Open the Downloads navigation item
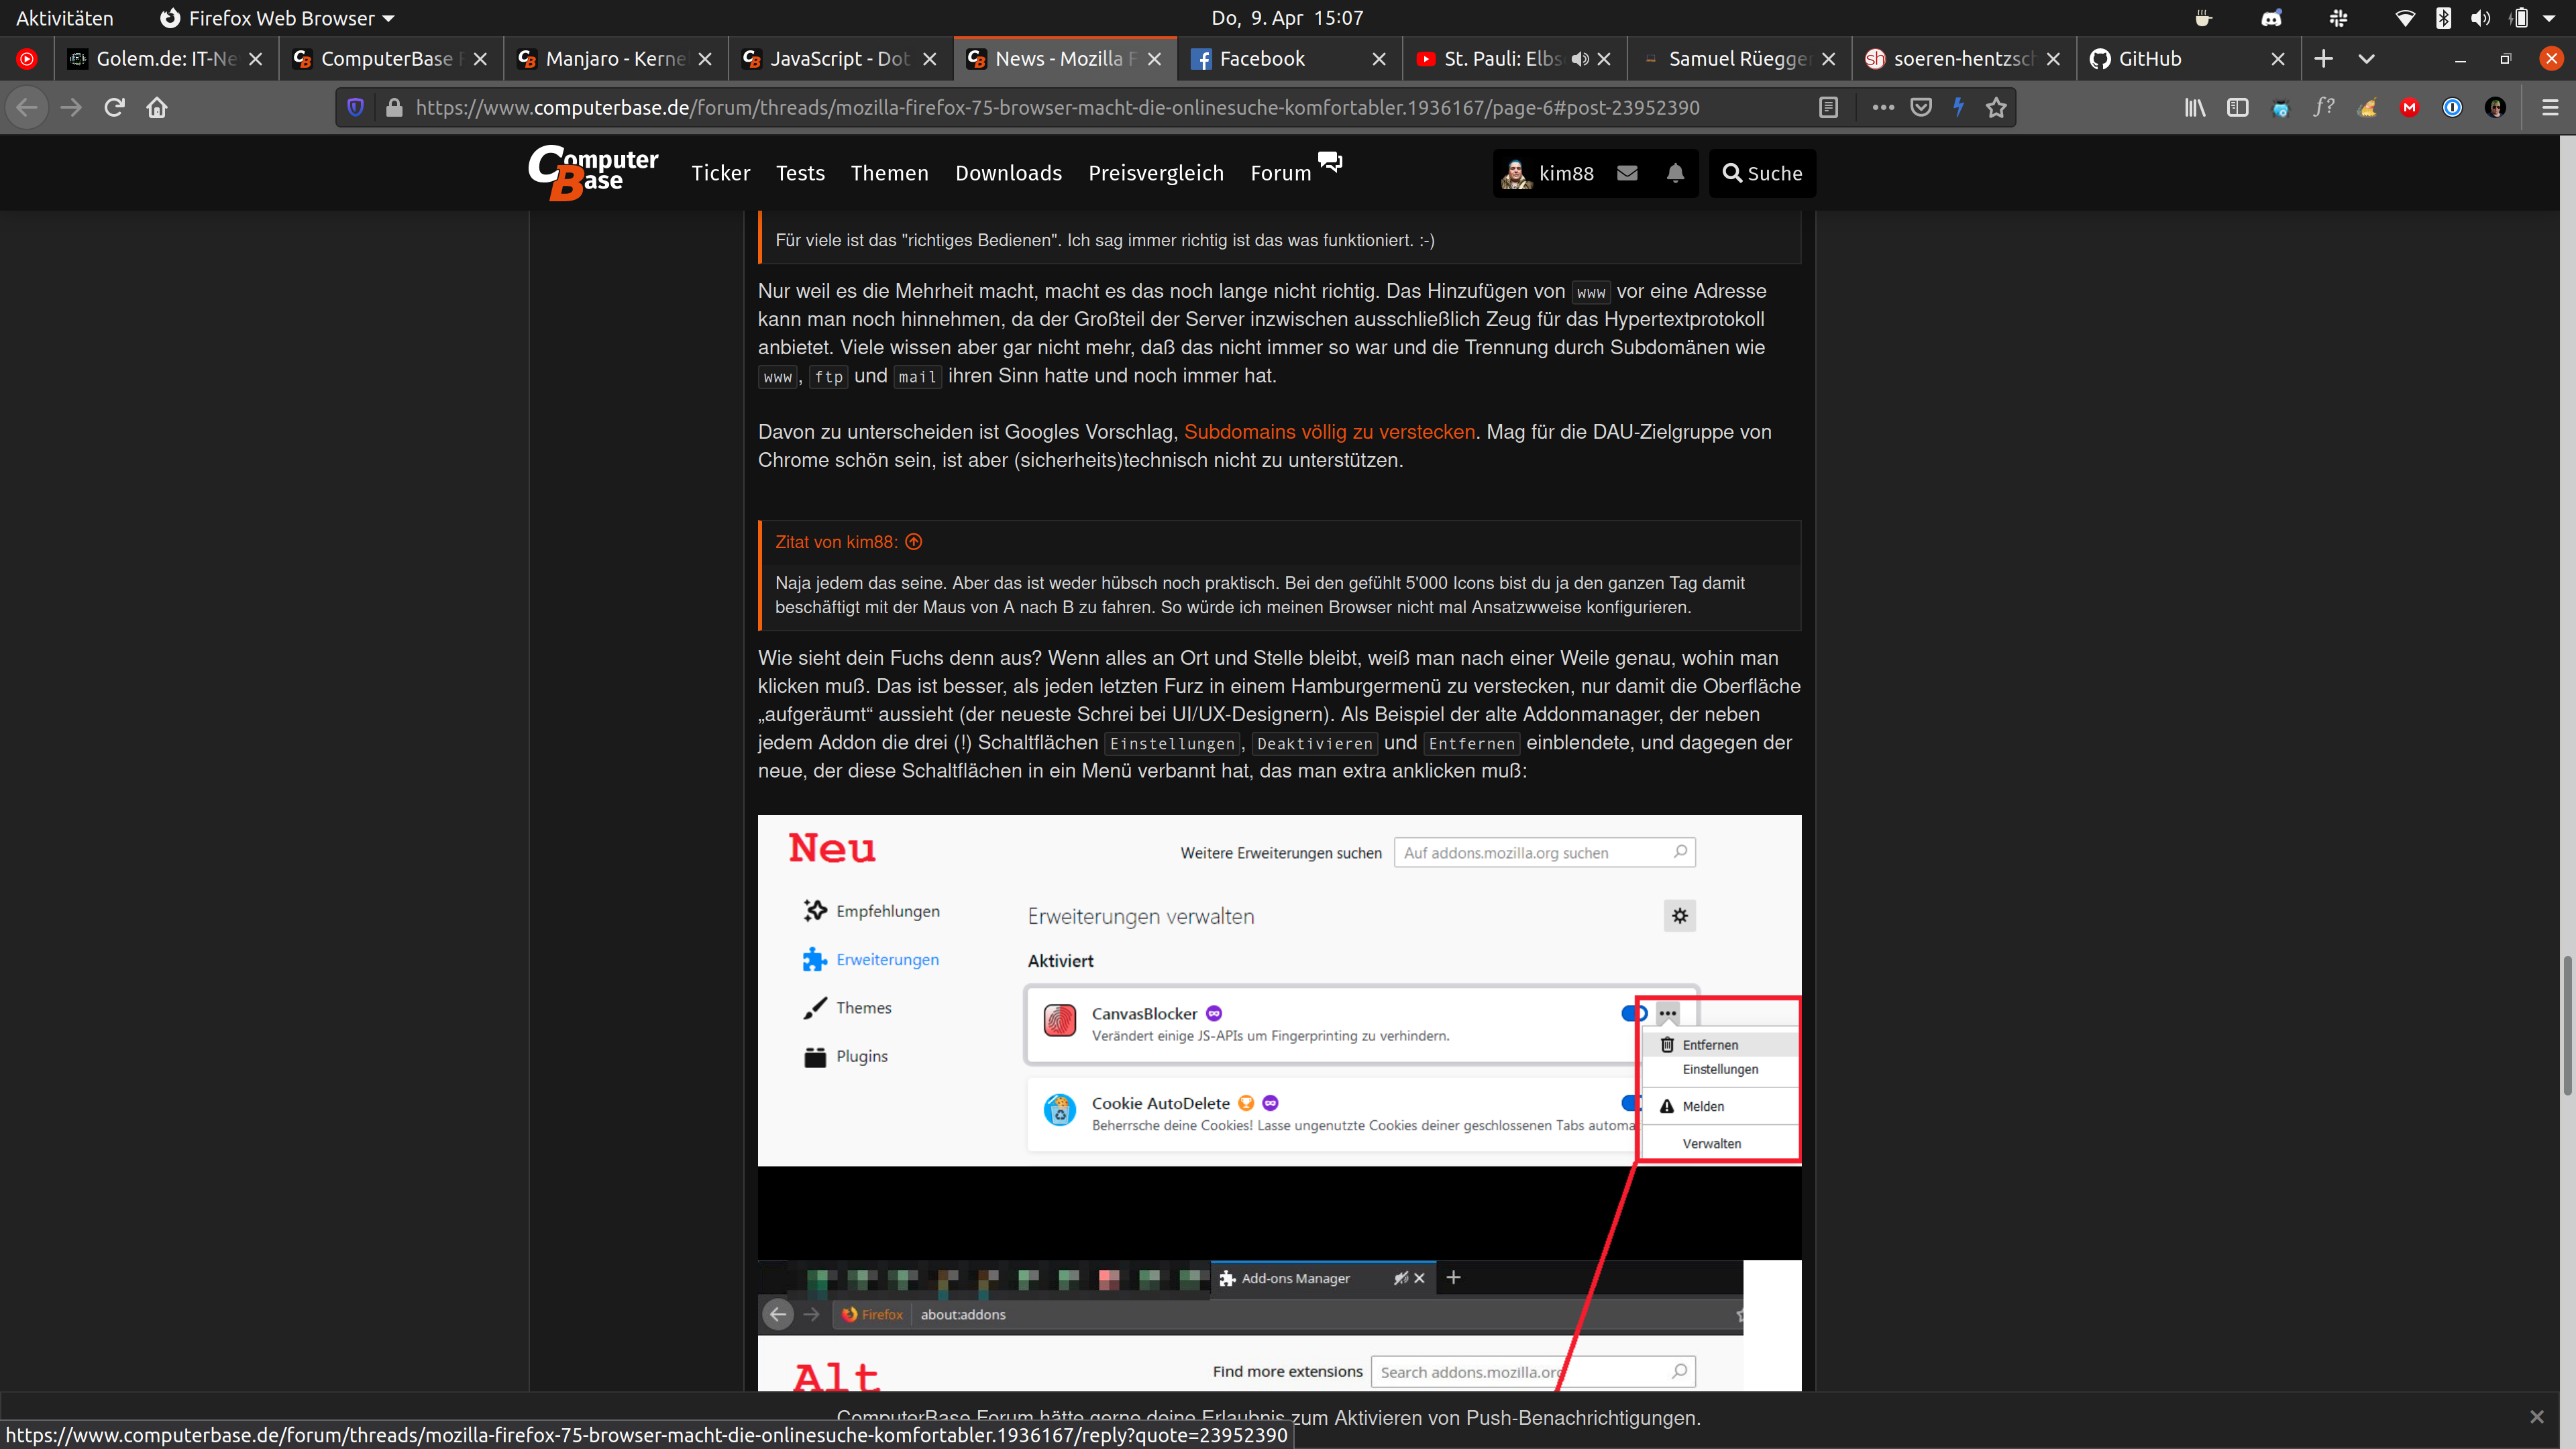Image resolution: width=2576 pixels, height=1449 pixels. (x=1008, y=173)
